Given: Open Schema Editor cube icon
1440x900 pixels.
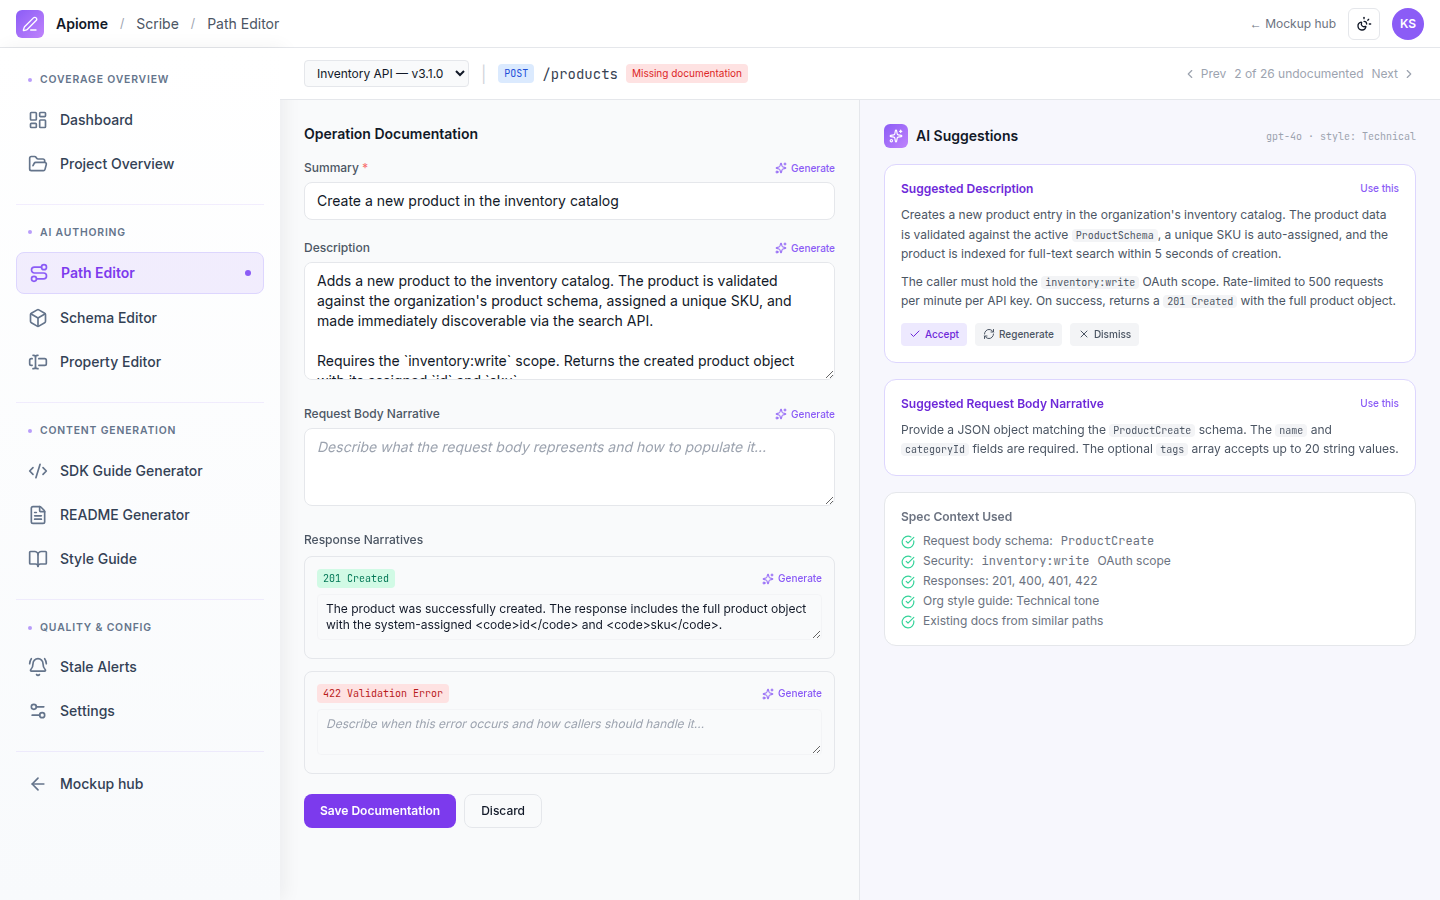Looking at the screenshot, I should click(38, 318).
